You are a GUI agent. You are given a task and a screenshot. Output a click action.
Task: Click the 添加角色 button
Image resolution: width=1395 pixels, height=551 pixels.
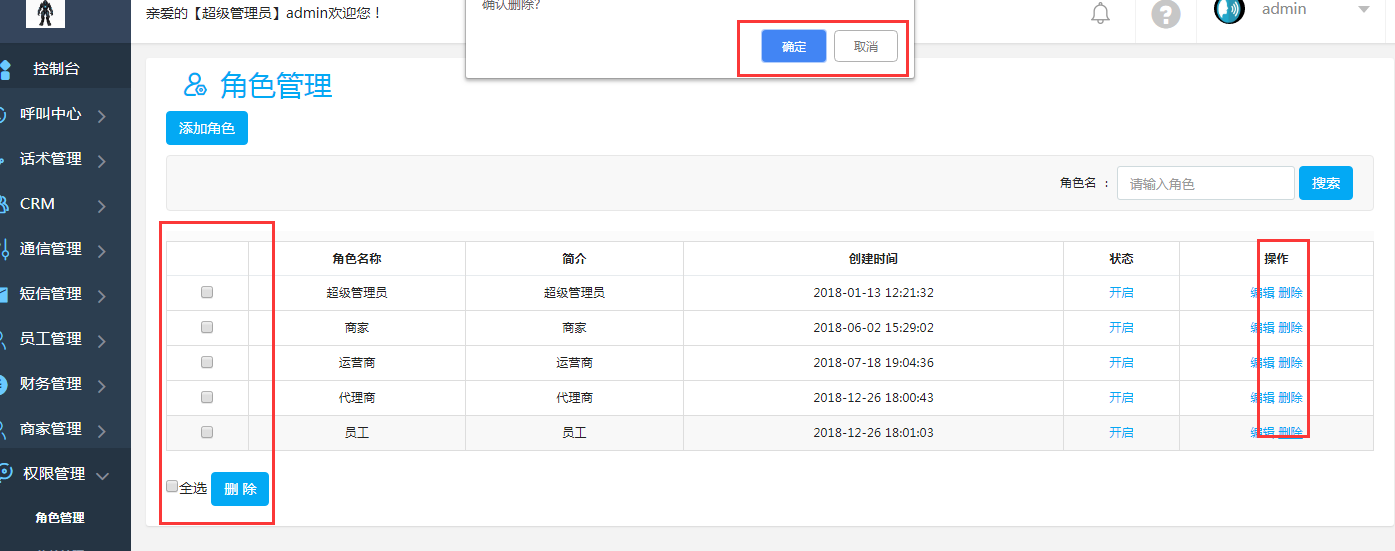coord(206,128)
